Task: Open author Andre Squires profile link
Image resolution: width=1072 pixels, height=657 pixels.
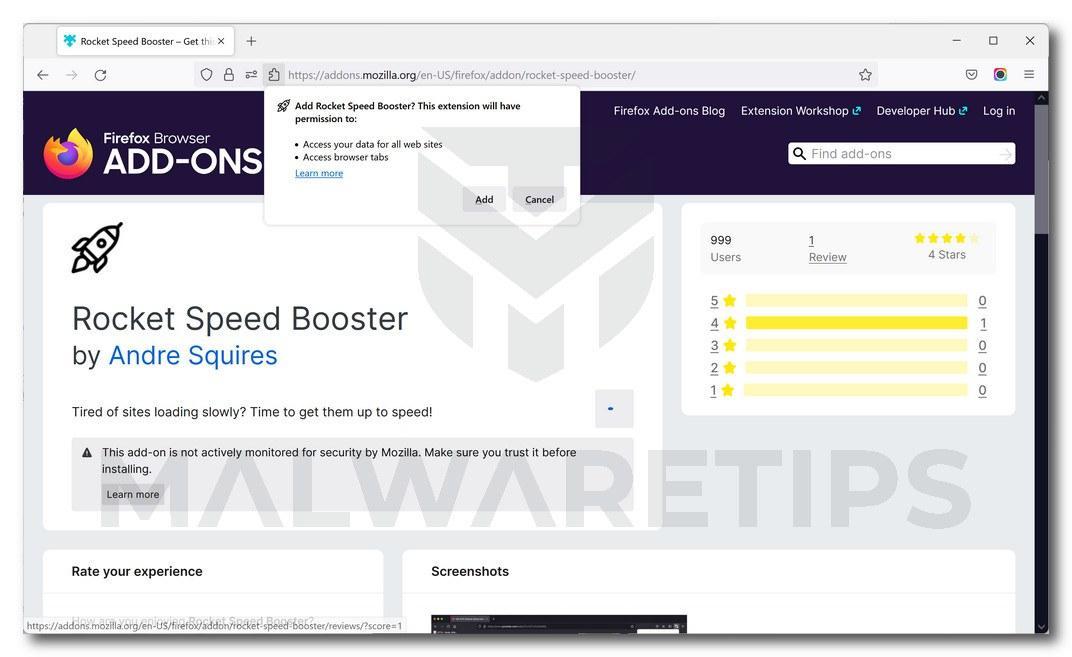Action: click(193, 356)
